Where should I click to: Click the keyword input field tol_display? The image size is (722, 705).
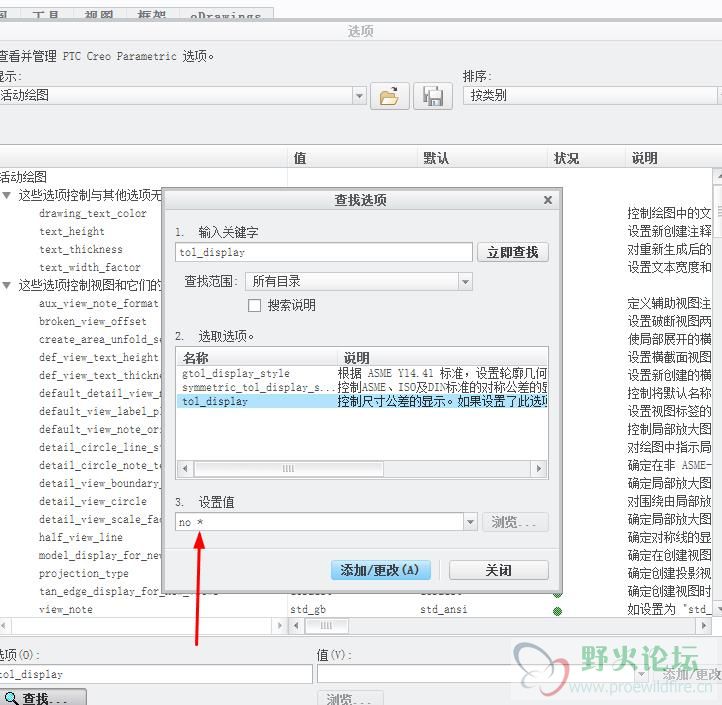pos(324,252)
